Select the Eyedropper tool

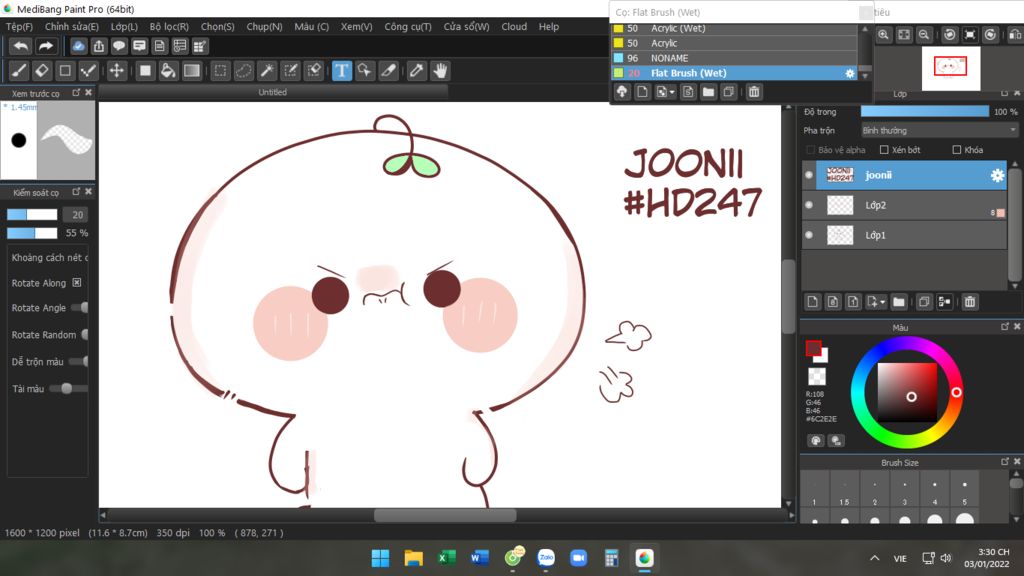pyautogui.click(x=416, y=71)
